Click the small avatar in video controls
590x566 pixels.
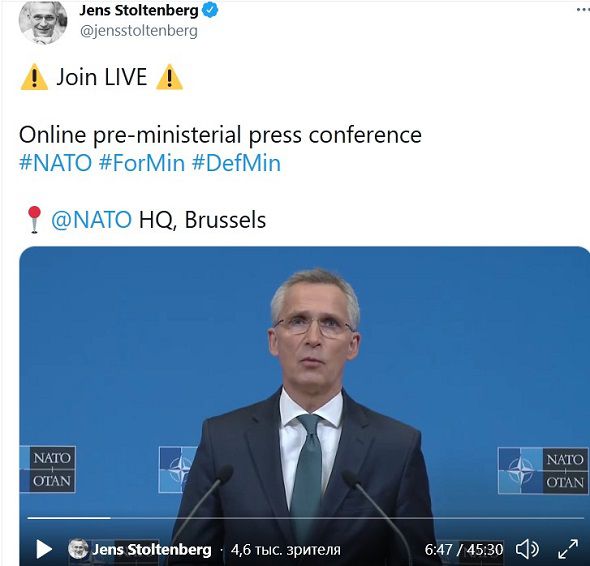(x=78, y=549)
